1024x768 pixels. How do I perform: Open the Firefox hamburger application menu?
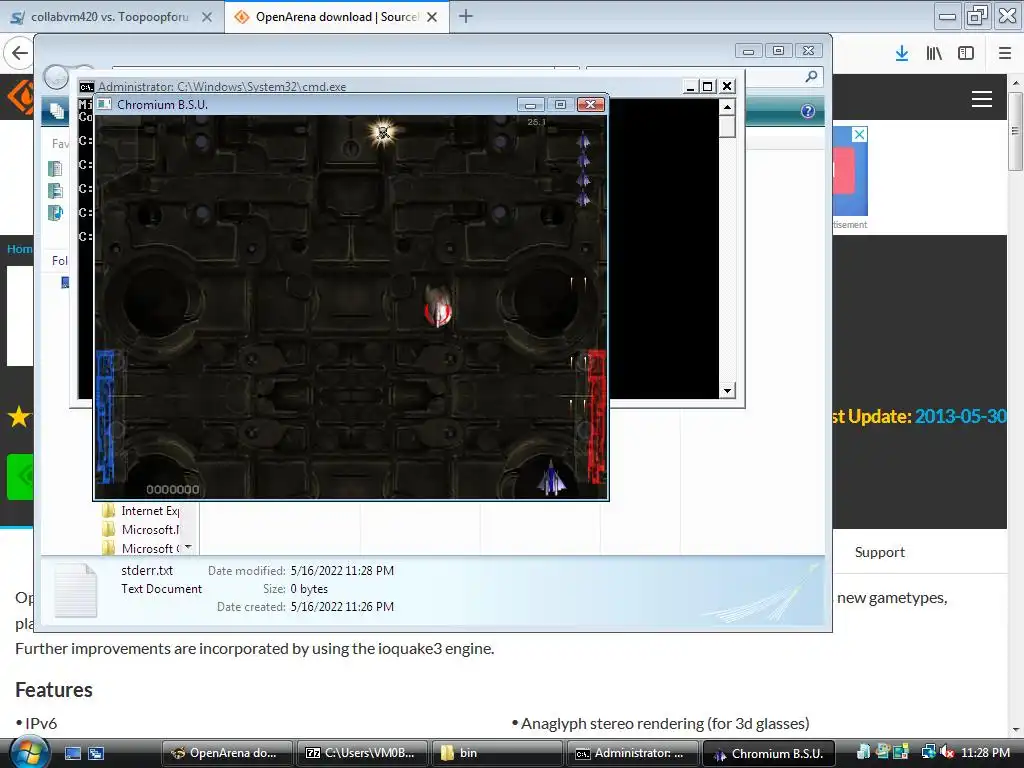[1004, 54]
